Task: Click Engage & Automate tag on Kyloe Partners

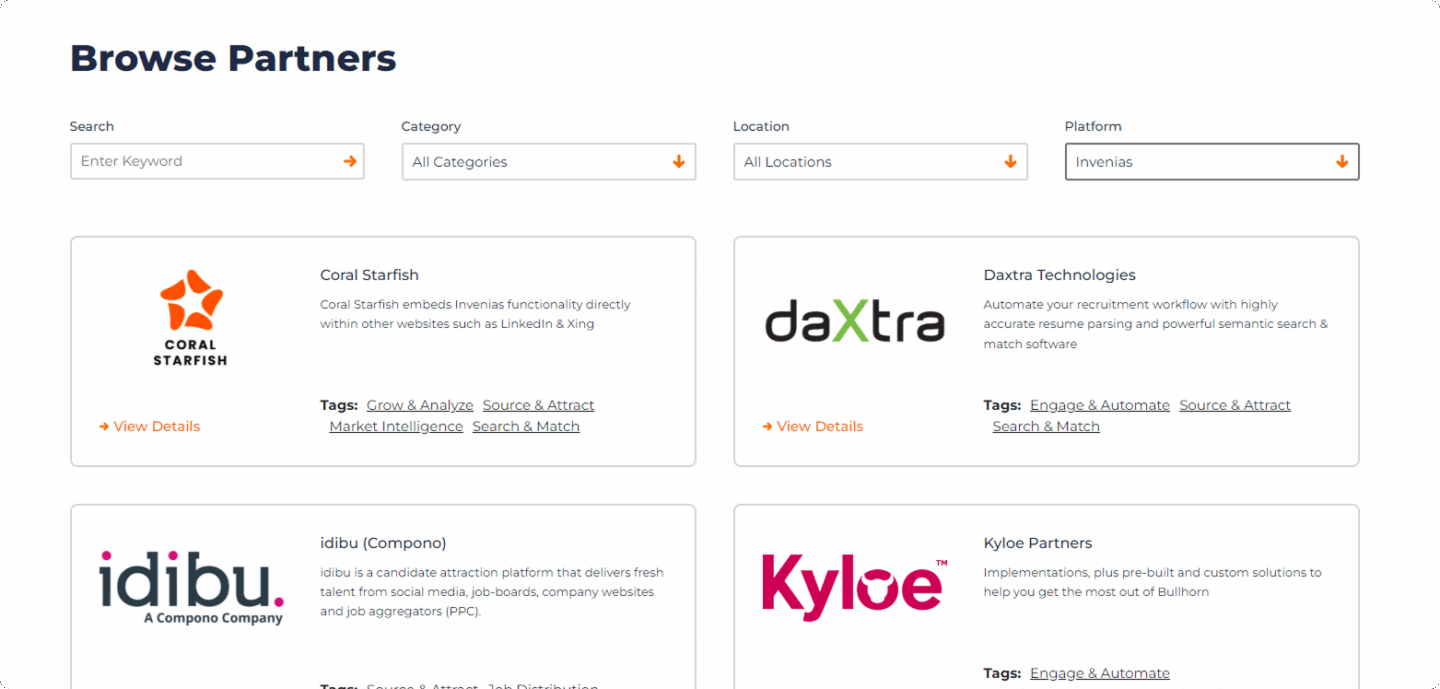Action: point(1100,673)
